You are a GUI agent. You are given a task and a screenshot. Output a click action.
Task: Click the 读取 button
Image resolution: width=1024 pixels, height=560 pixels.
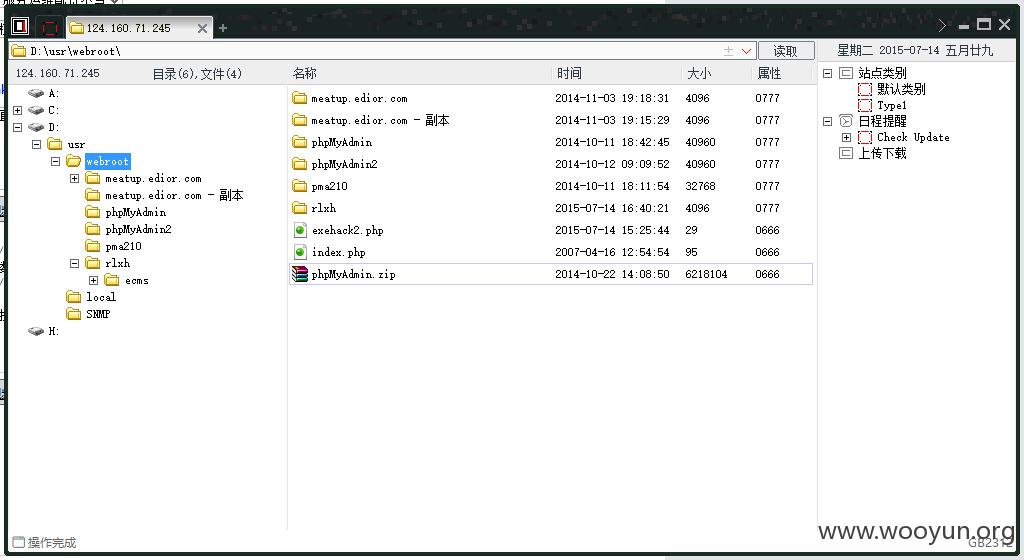coord(786,51)
